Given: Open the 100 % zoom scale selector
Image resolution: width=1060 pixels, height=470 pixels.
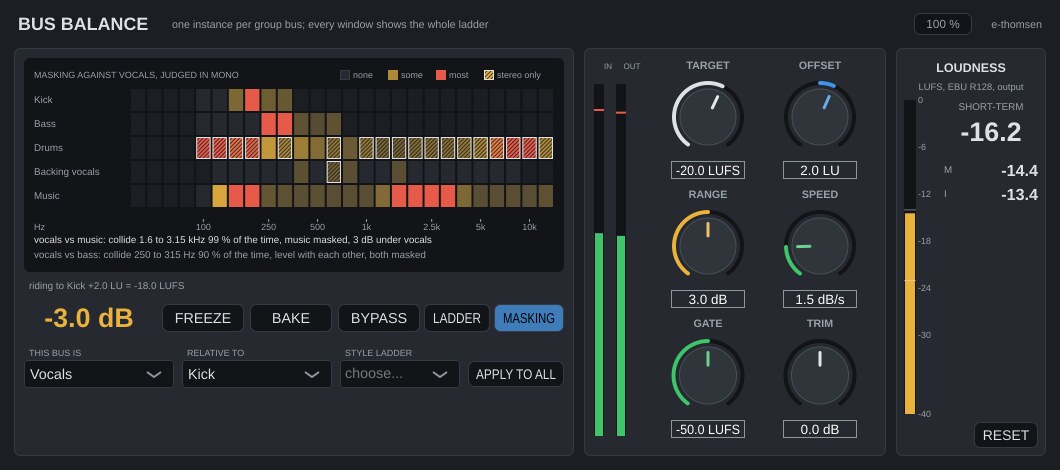Looking at the screenshot, I should pos(943,24).
